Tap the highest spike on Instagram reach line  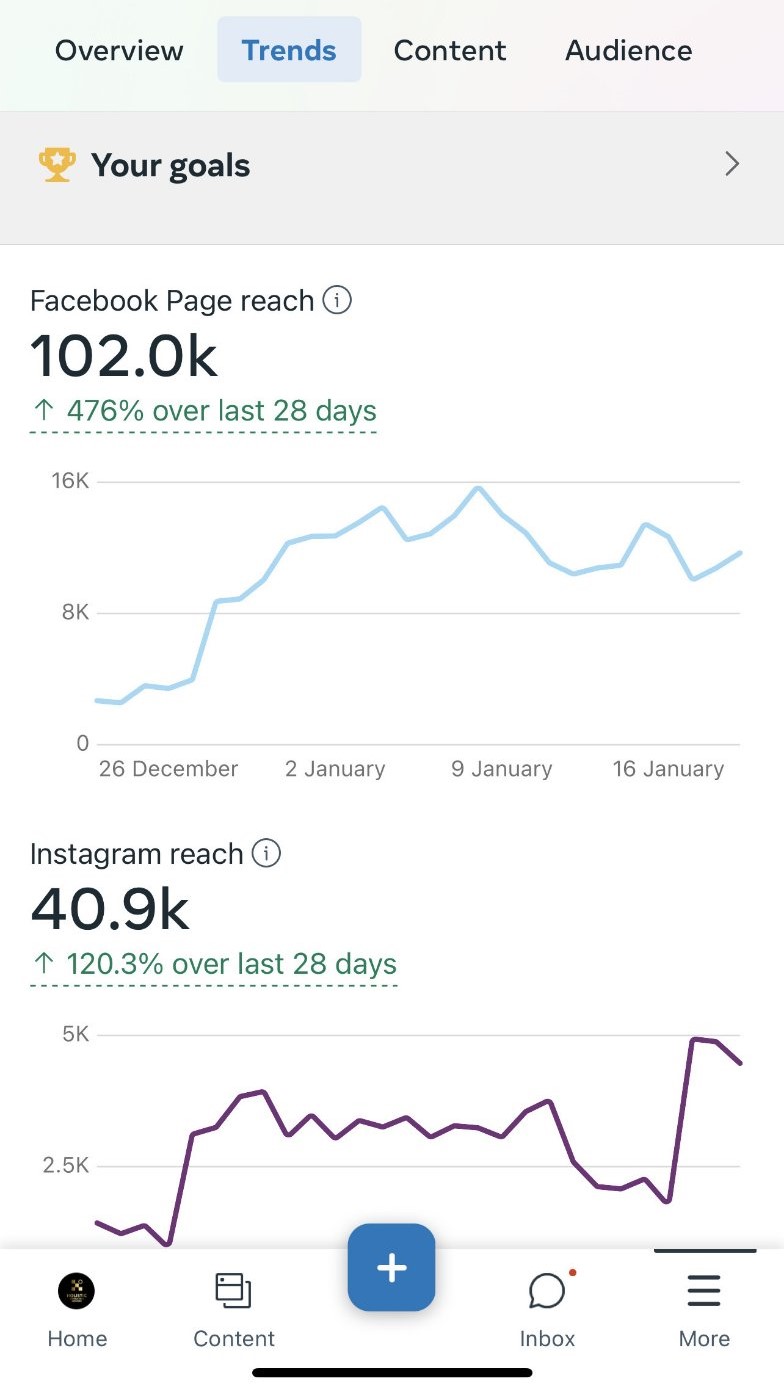coord(694,1040)
